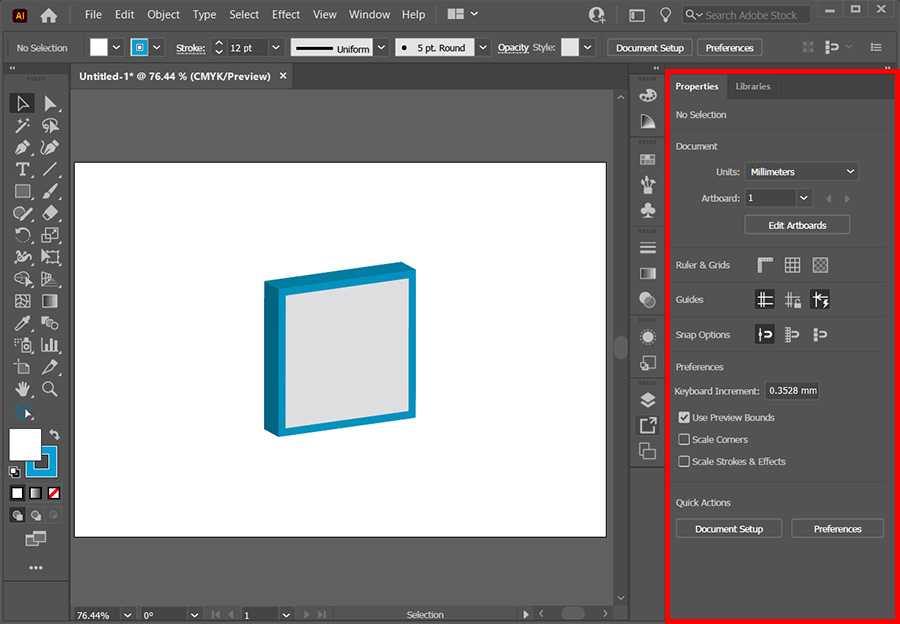The width and height of the screenshot is (900, 624).
Task: Open the Artboard number dropdown
Action: pos(803,198)
